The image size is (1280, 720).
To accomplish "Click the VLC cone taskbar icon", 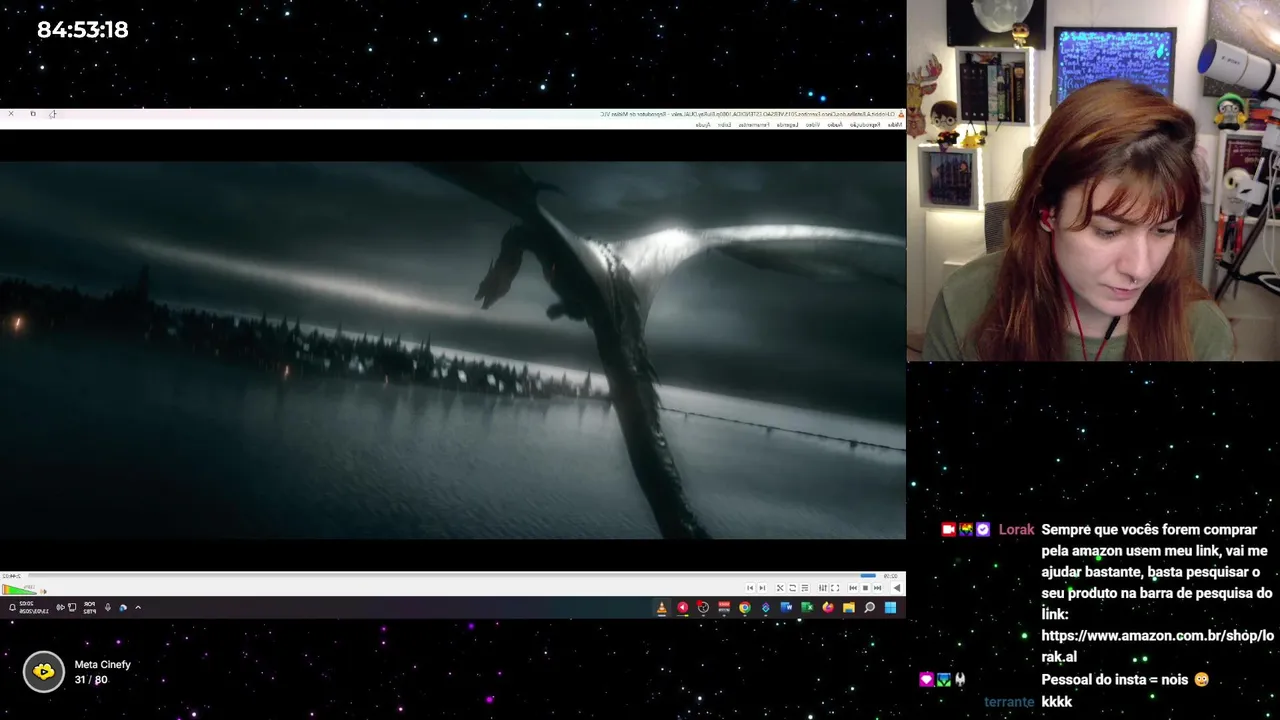I will click(x=662, y=607).
